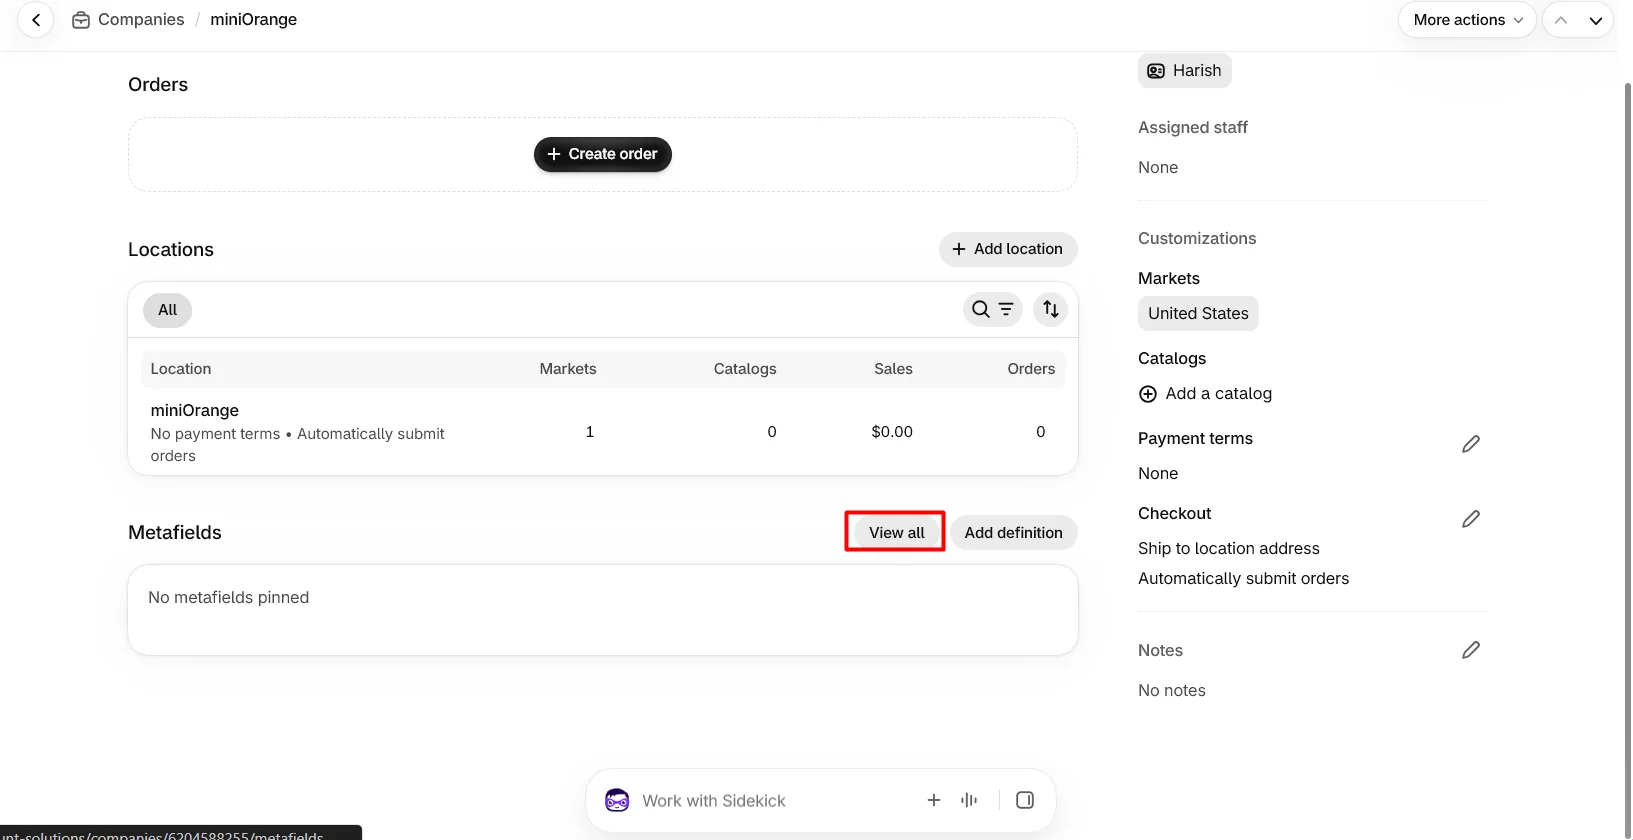The height and width of the screenshot is (840, 1633).
Task: Go to previous company with up chevron
Action: [x=1561, y=20]
